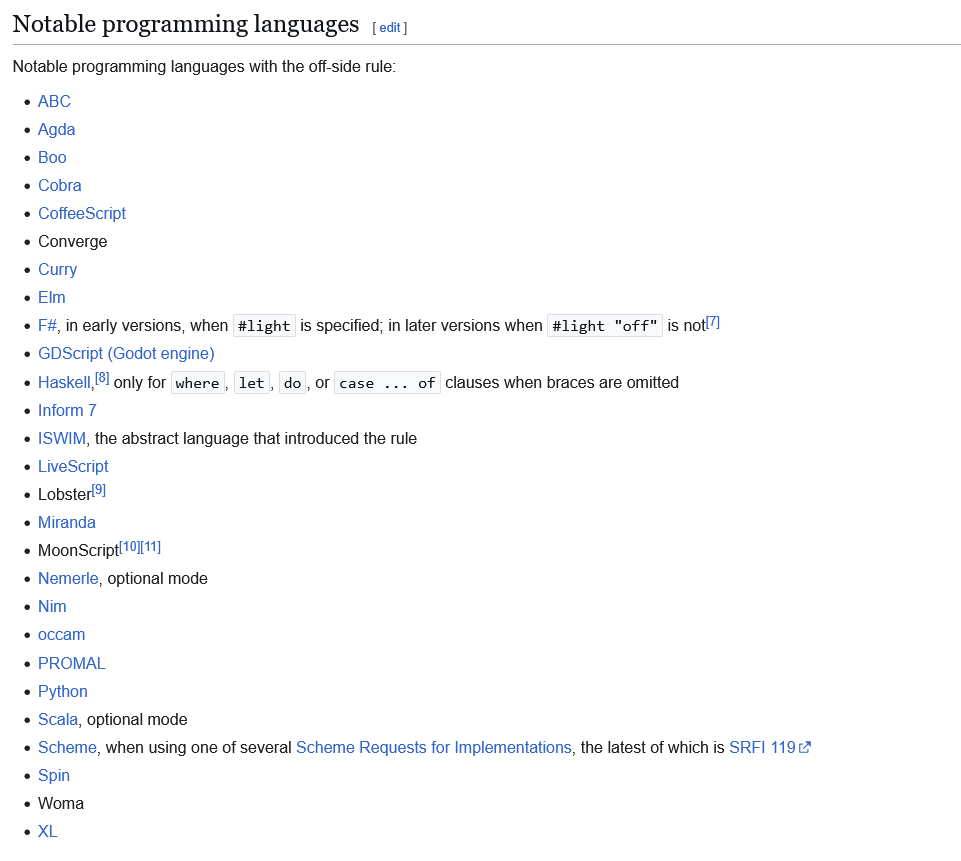Jump to footnote reference 7

(x=713, y=322)
